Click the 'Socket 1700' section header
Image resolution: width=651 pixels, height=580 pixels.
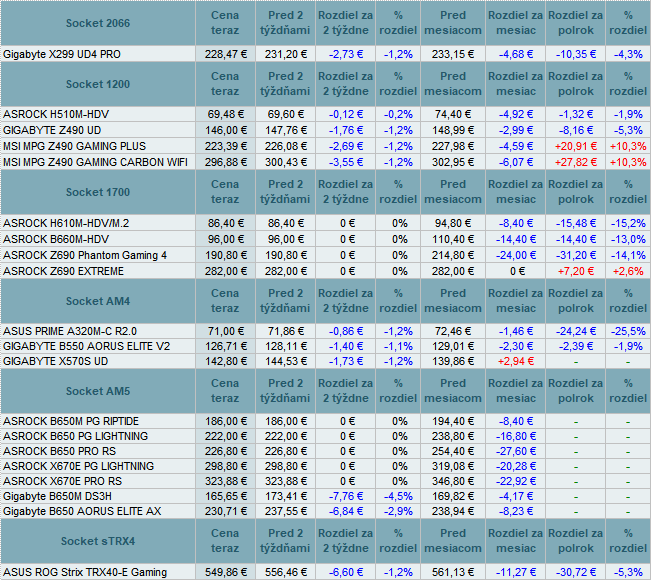(98, 192)
